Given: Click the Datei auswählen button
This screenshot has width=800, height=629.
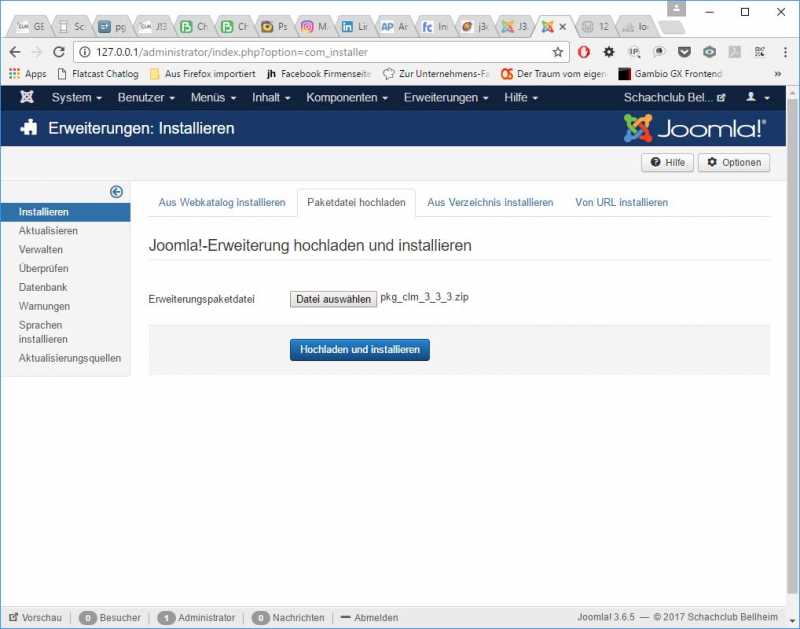Looking at the screenshot, I should (x=333, y=299).
